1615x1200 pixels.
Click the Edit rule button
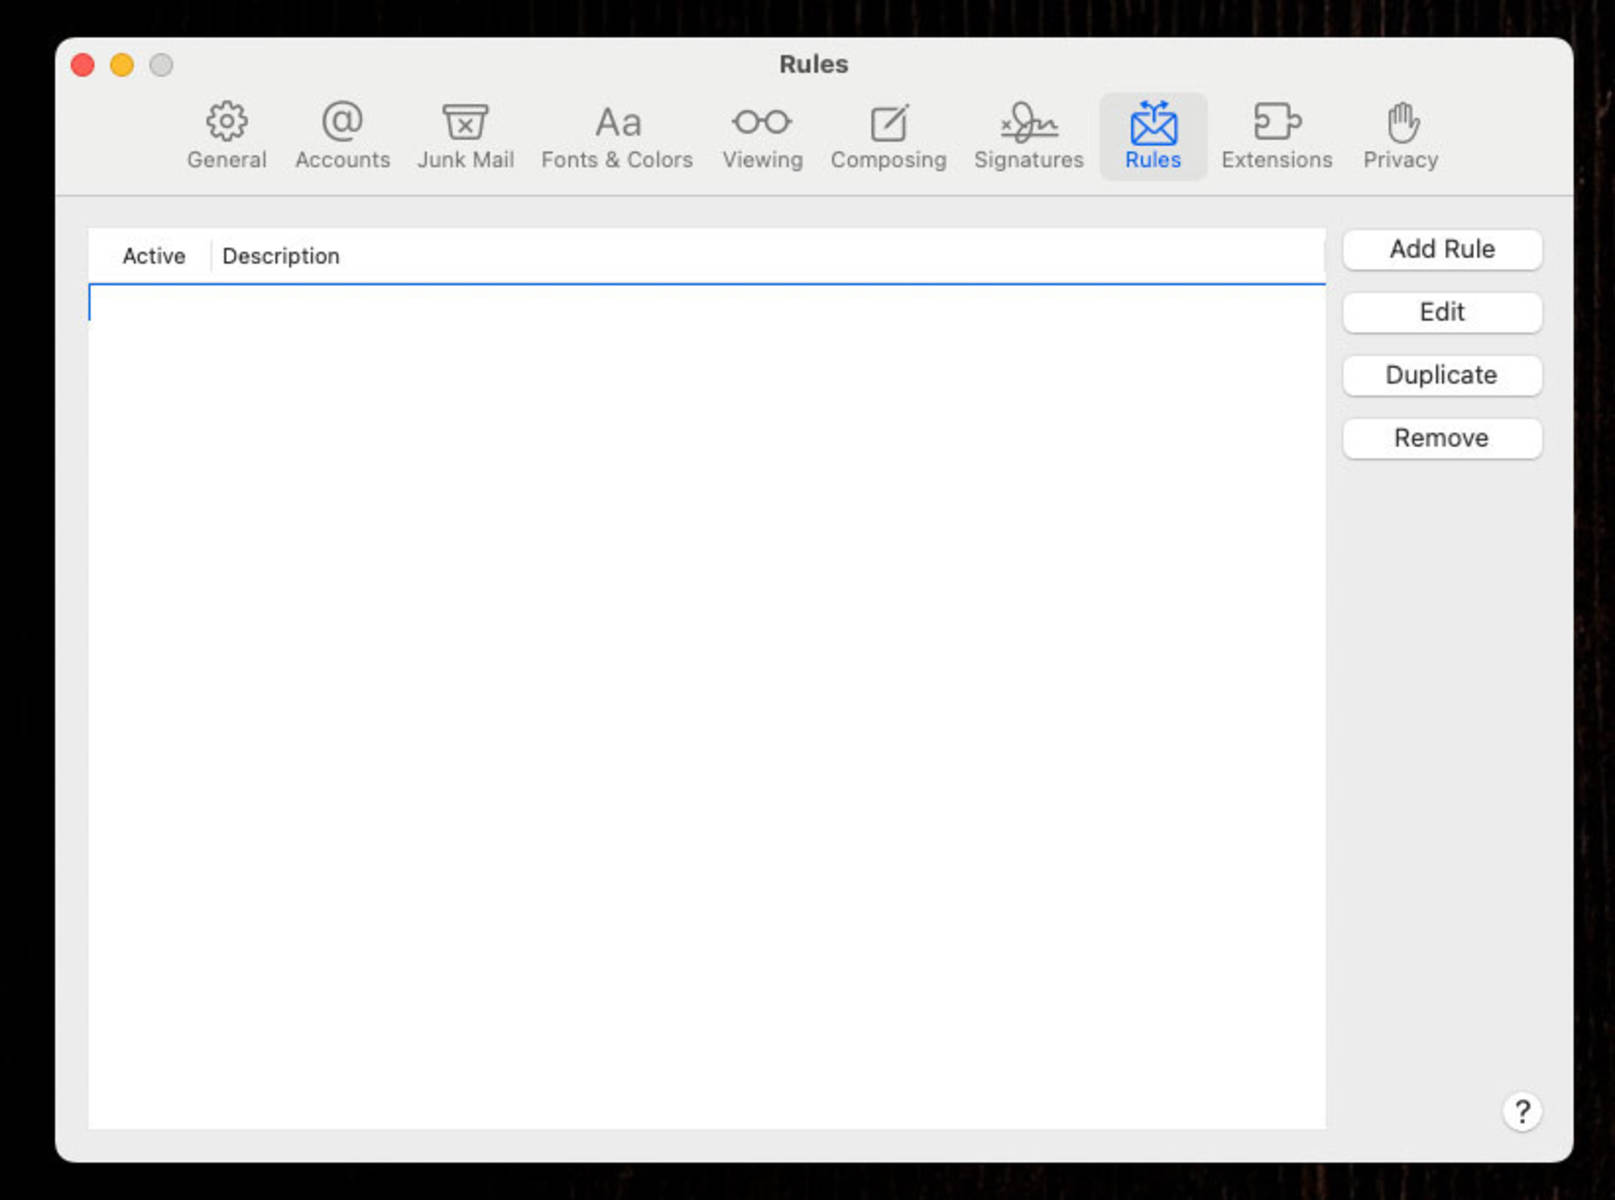click(x=1442, y=312)
